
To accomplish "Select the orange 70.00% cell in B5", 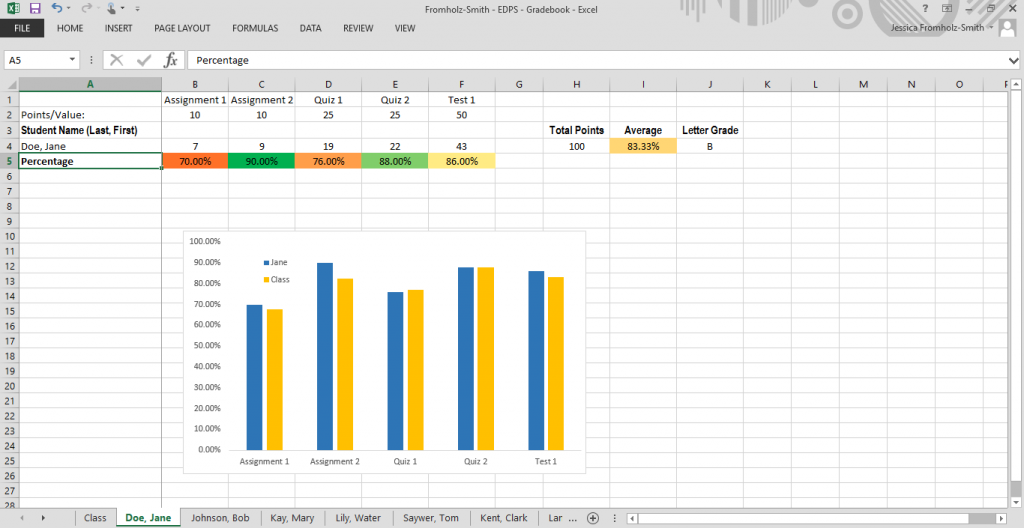I will coord(194,161).
